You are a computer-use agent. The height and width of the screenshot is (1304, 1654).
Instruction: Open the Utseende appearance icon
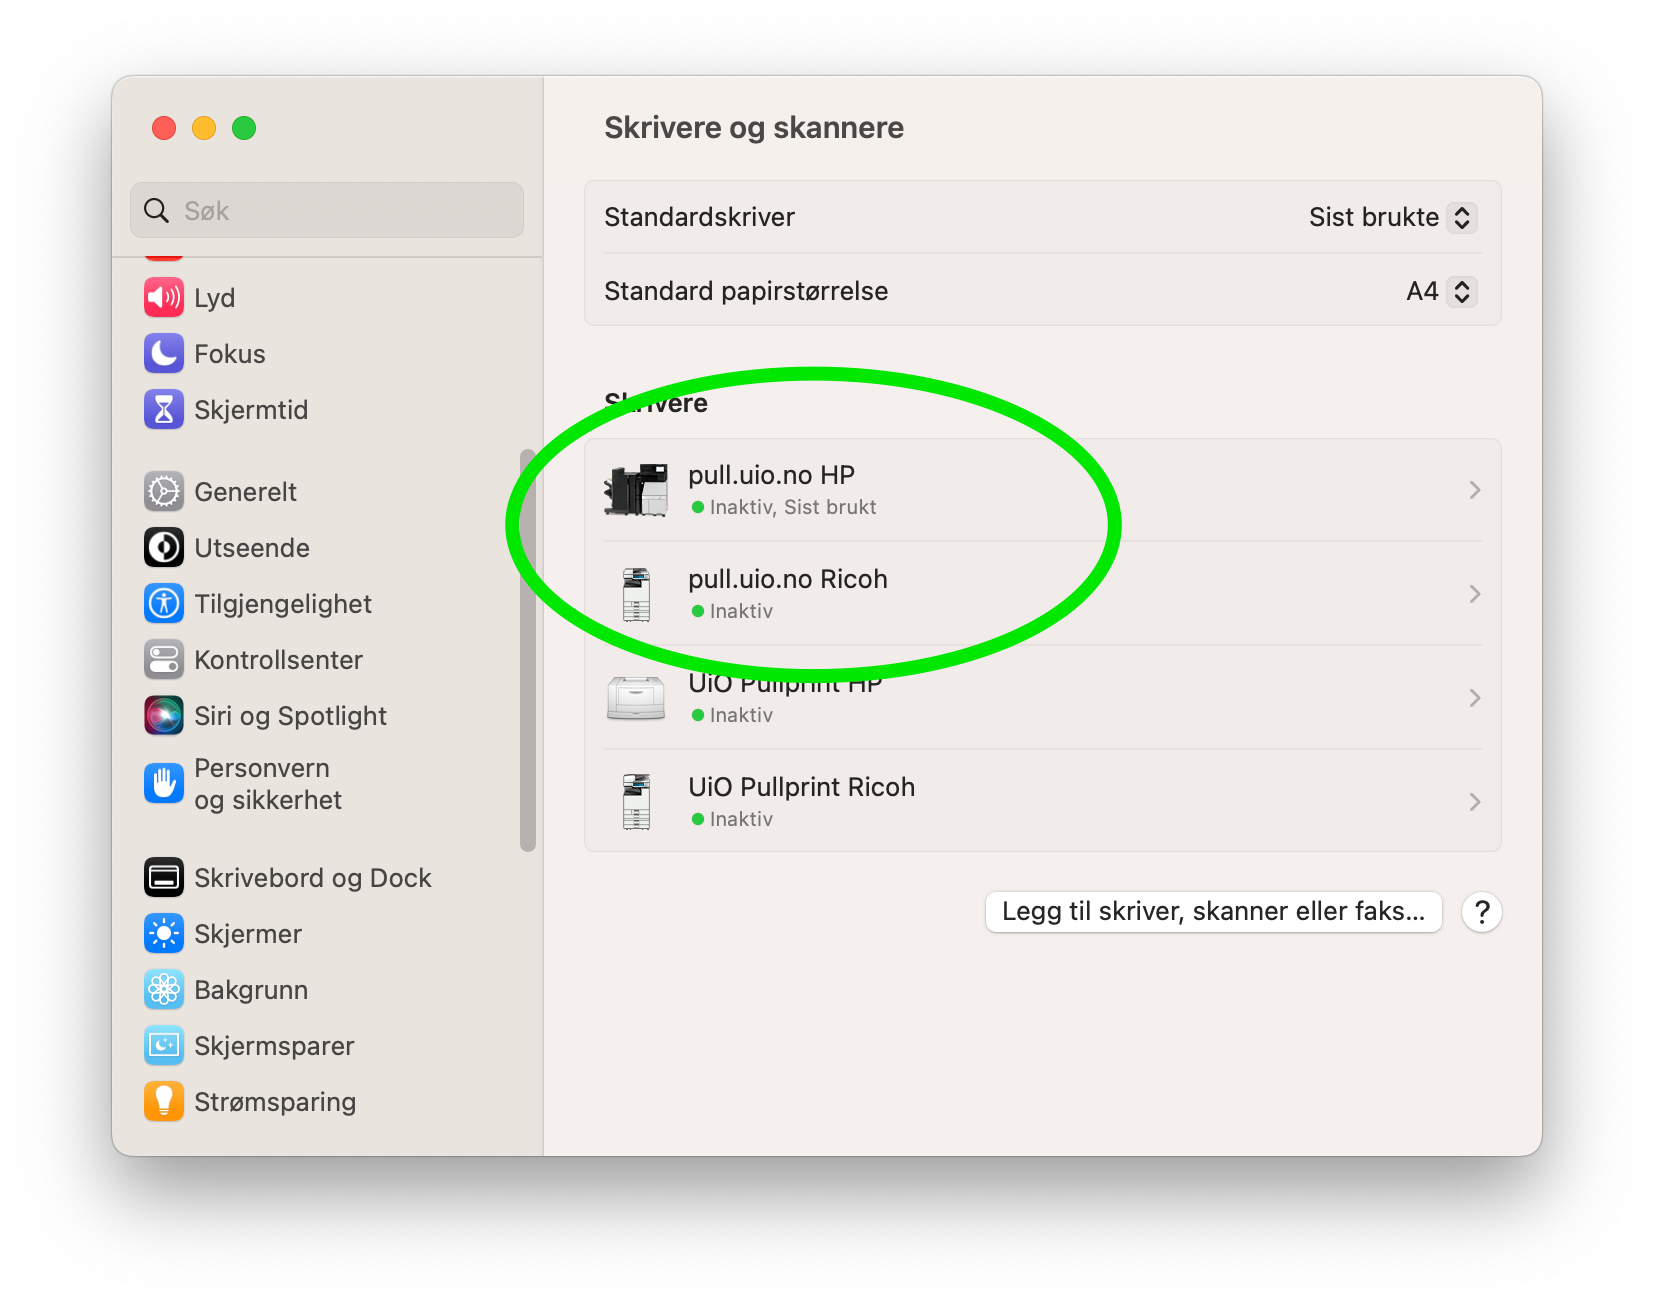coord(164,547)
